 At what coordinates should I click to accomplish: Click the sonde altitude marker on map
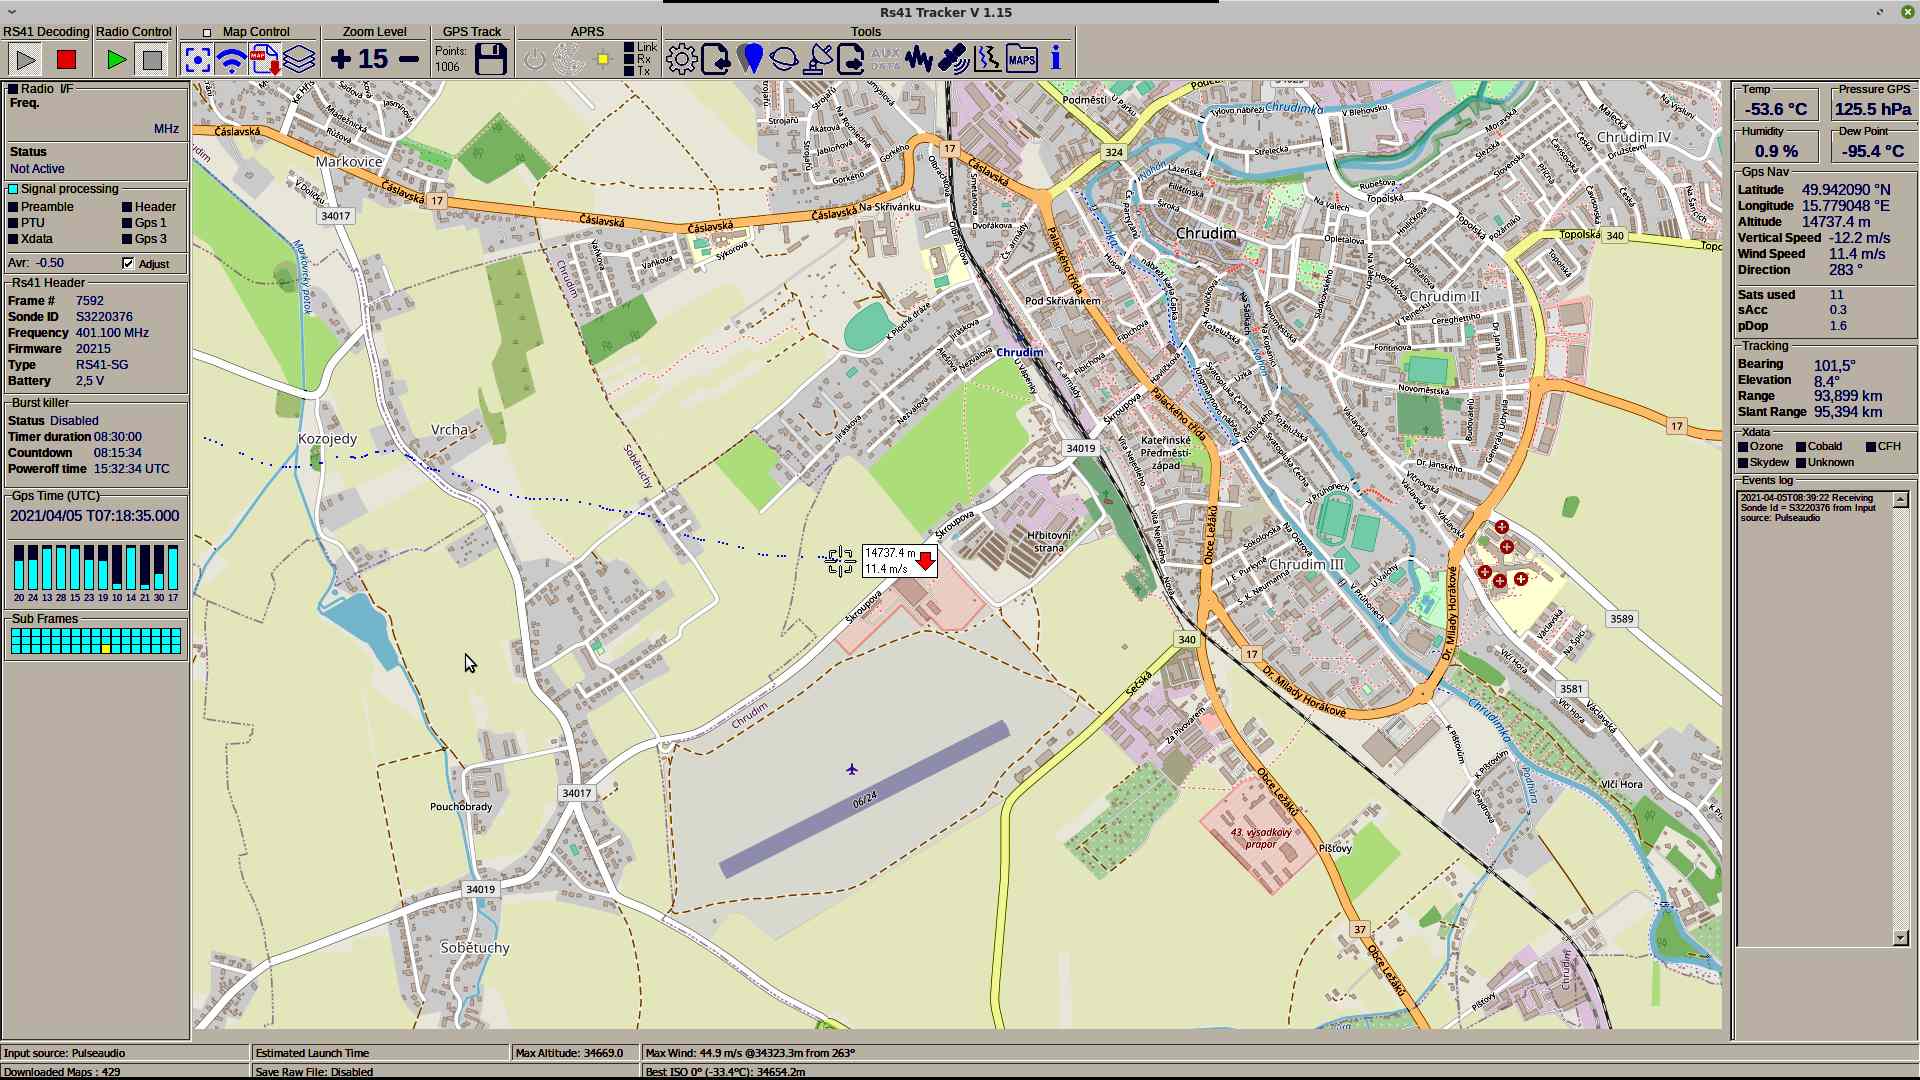[899, 561]
